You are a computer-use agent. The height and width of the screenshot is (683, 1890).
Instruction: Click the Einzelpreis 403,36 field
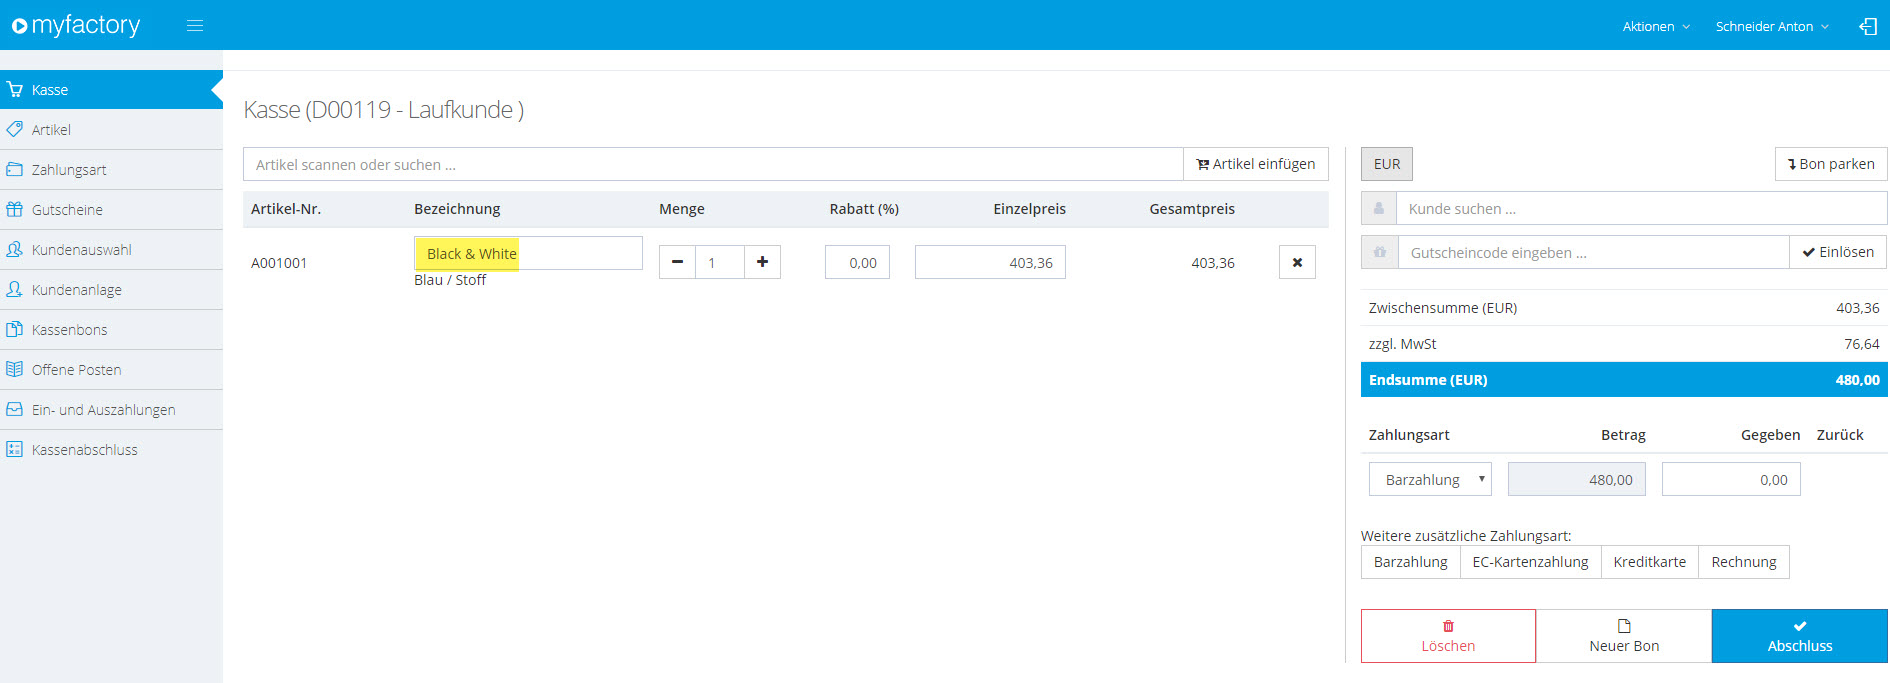[990, 262]
